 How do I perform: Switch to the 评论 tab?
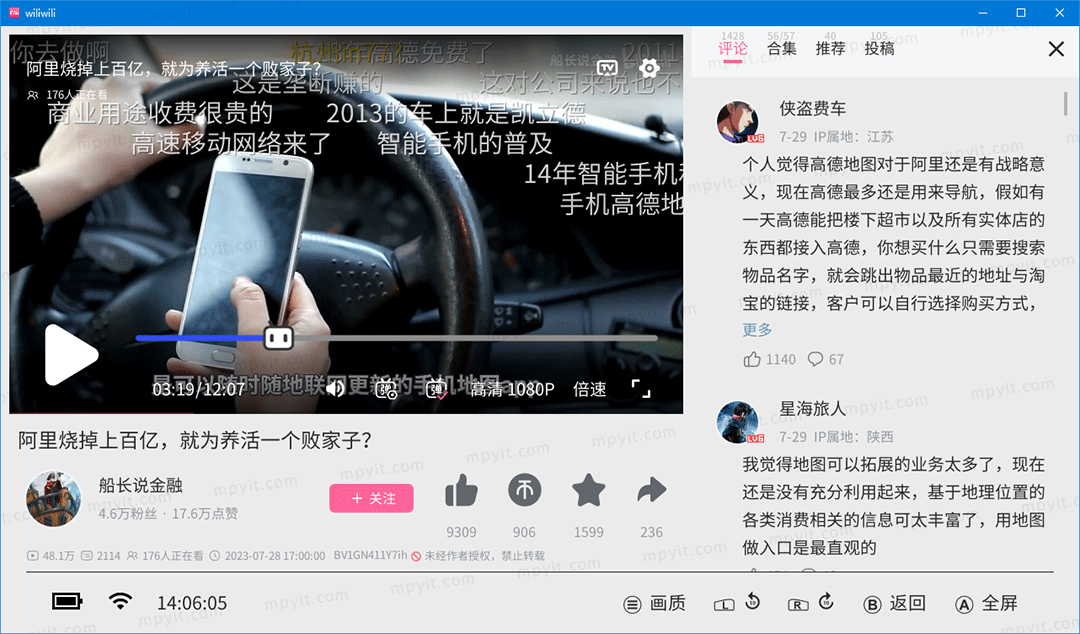pos(732,48)
